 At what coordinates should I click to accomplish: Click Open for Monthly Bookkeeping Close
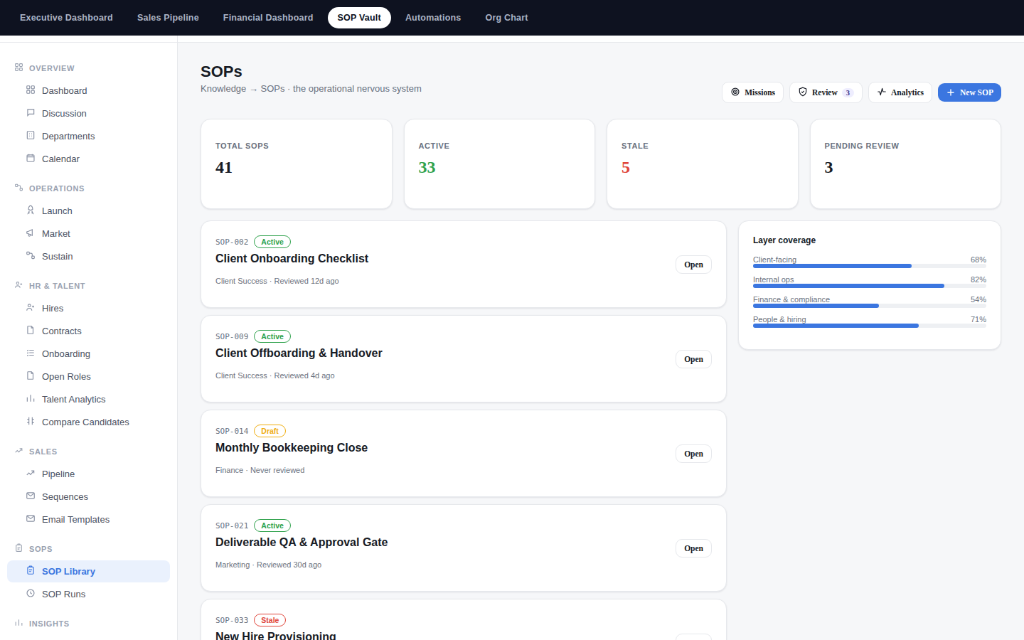(x=694, y=454)
